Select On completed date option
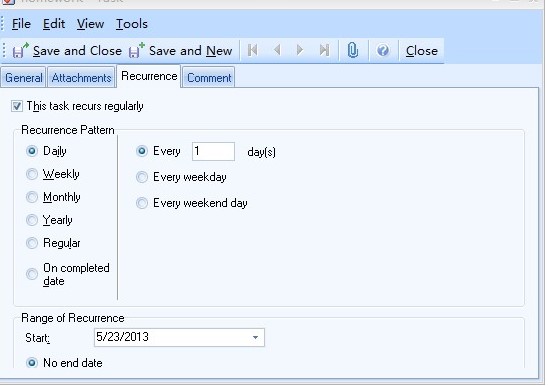This screenshot has width=548, height=386. [x=32, y=274]
